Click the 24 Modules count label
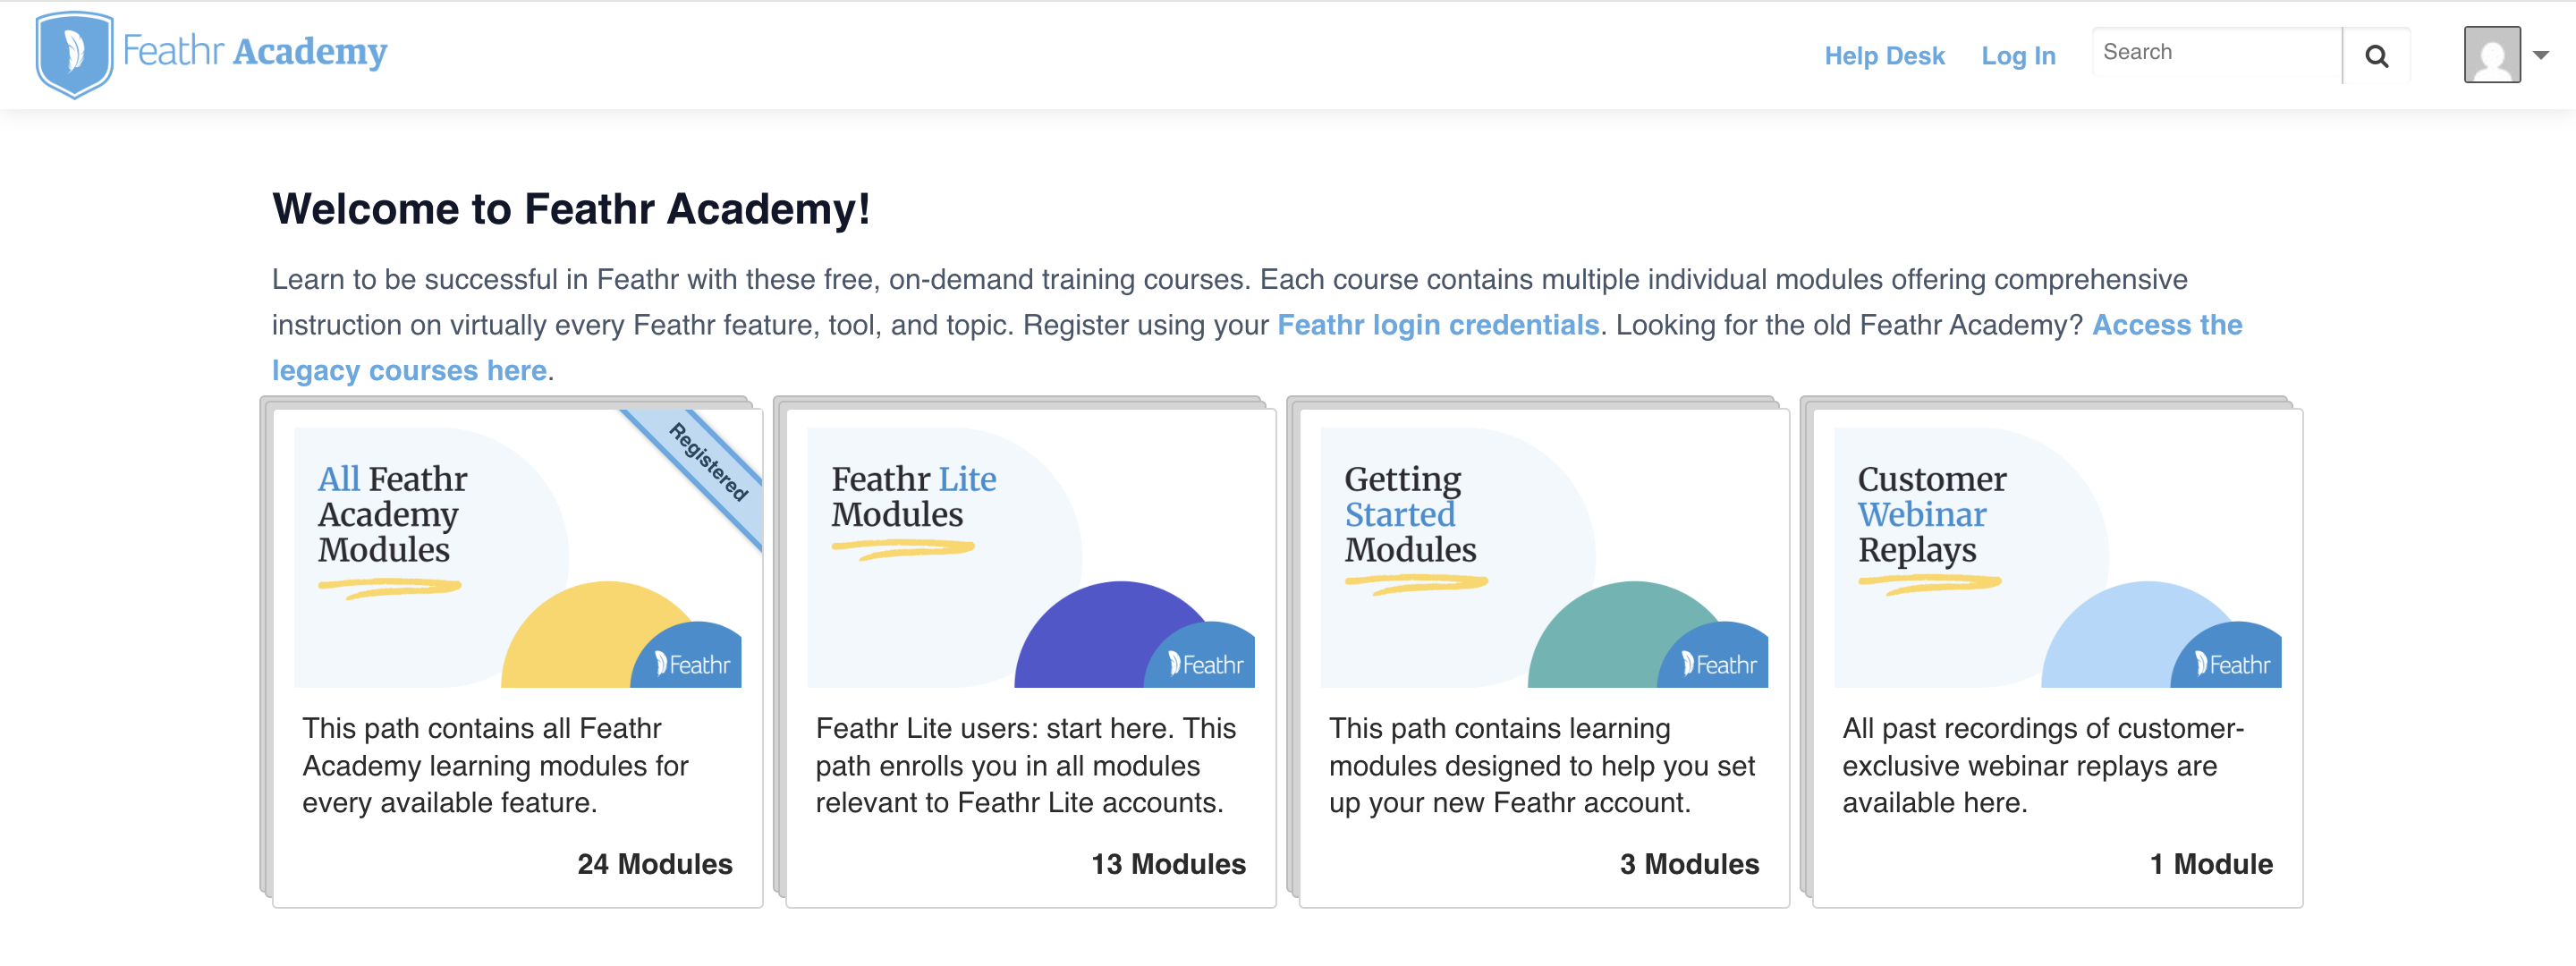 tap(654, 864)
